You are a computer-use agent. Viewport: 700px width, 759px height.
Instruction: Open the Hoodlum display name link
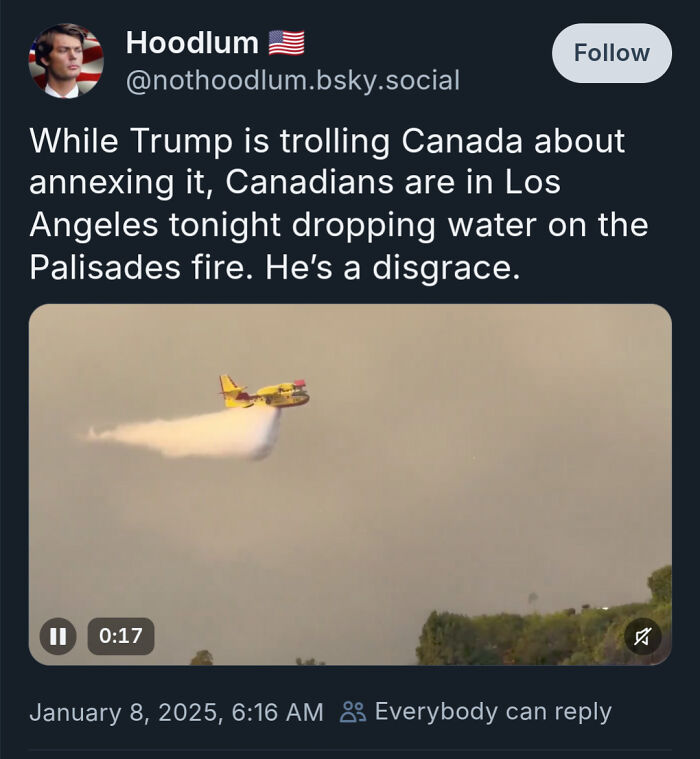[x=192, y=43]
